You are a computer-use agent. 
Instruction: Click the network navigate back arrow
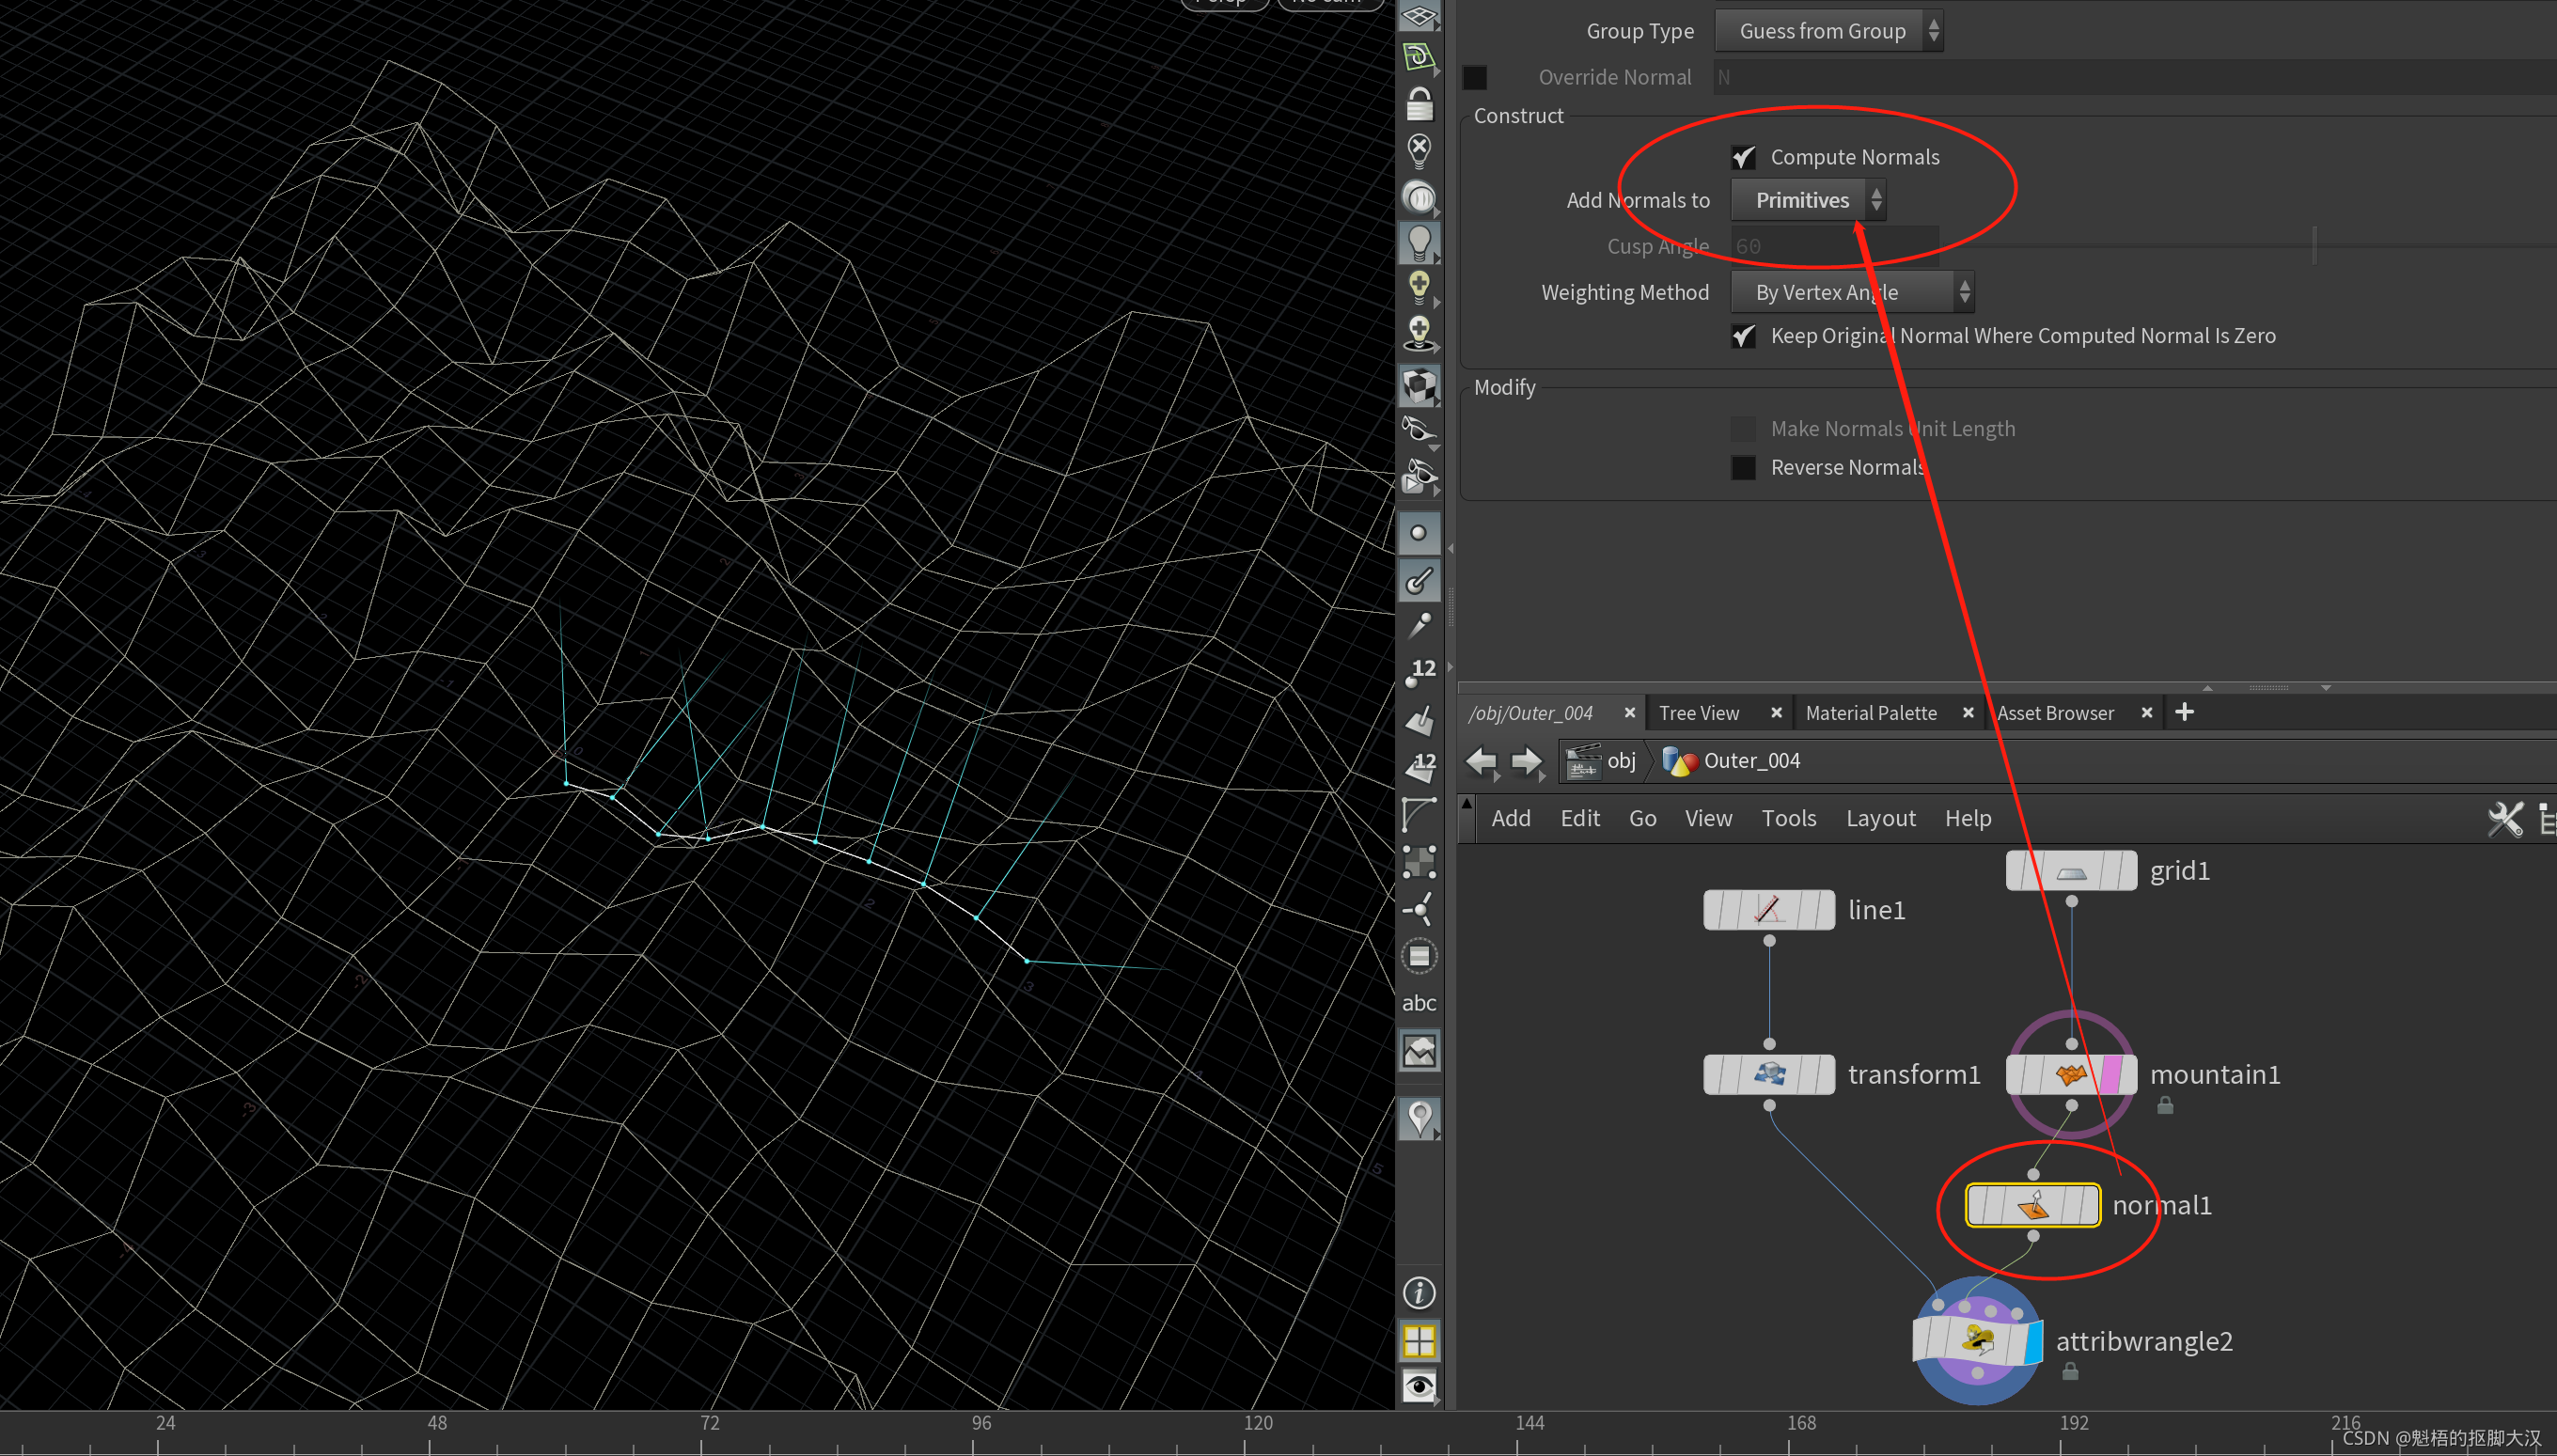(x=1481, y=761)
